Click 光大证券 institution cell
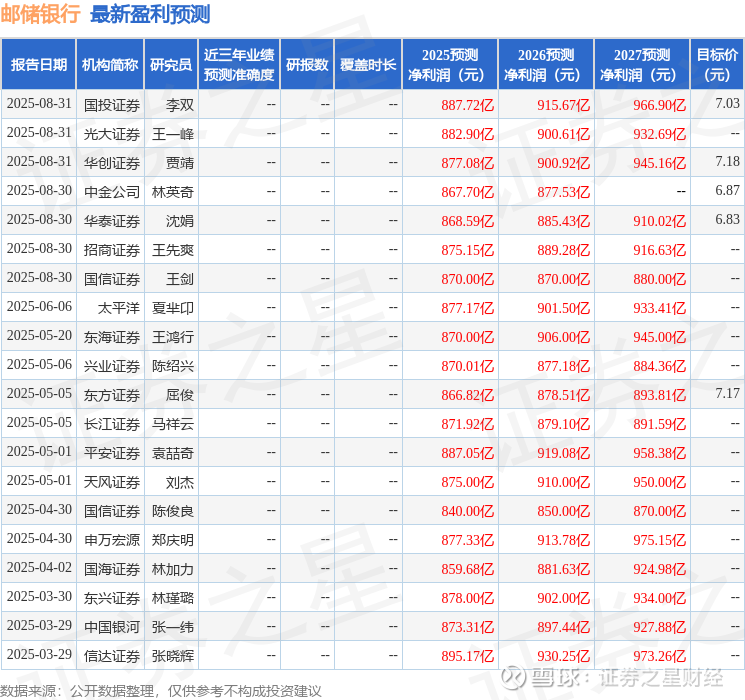This screenshot has height=700, width=745. tap(112, 134)
